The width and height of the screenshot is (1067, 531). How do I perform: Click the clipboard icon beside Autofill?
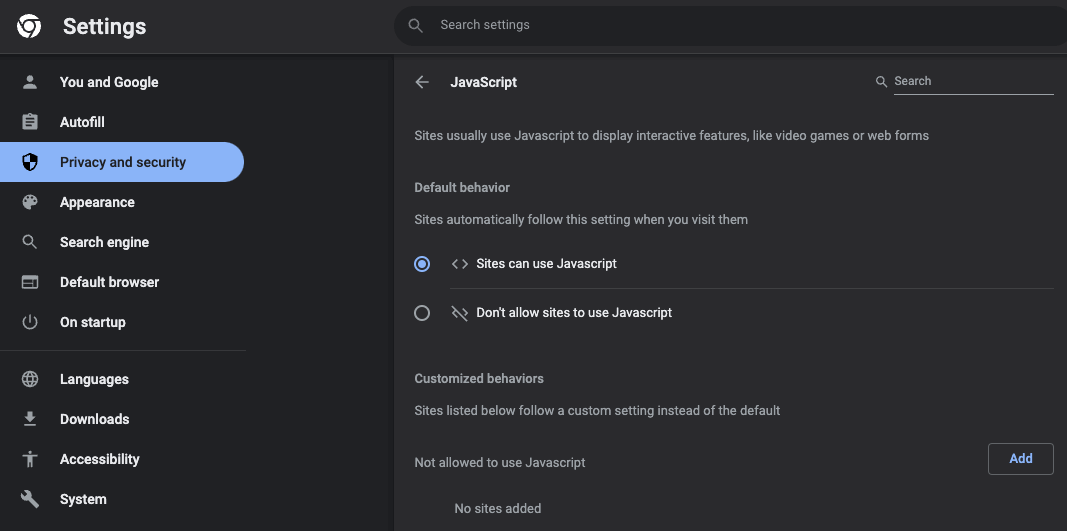[x=30, y=123]
